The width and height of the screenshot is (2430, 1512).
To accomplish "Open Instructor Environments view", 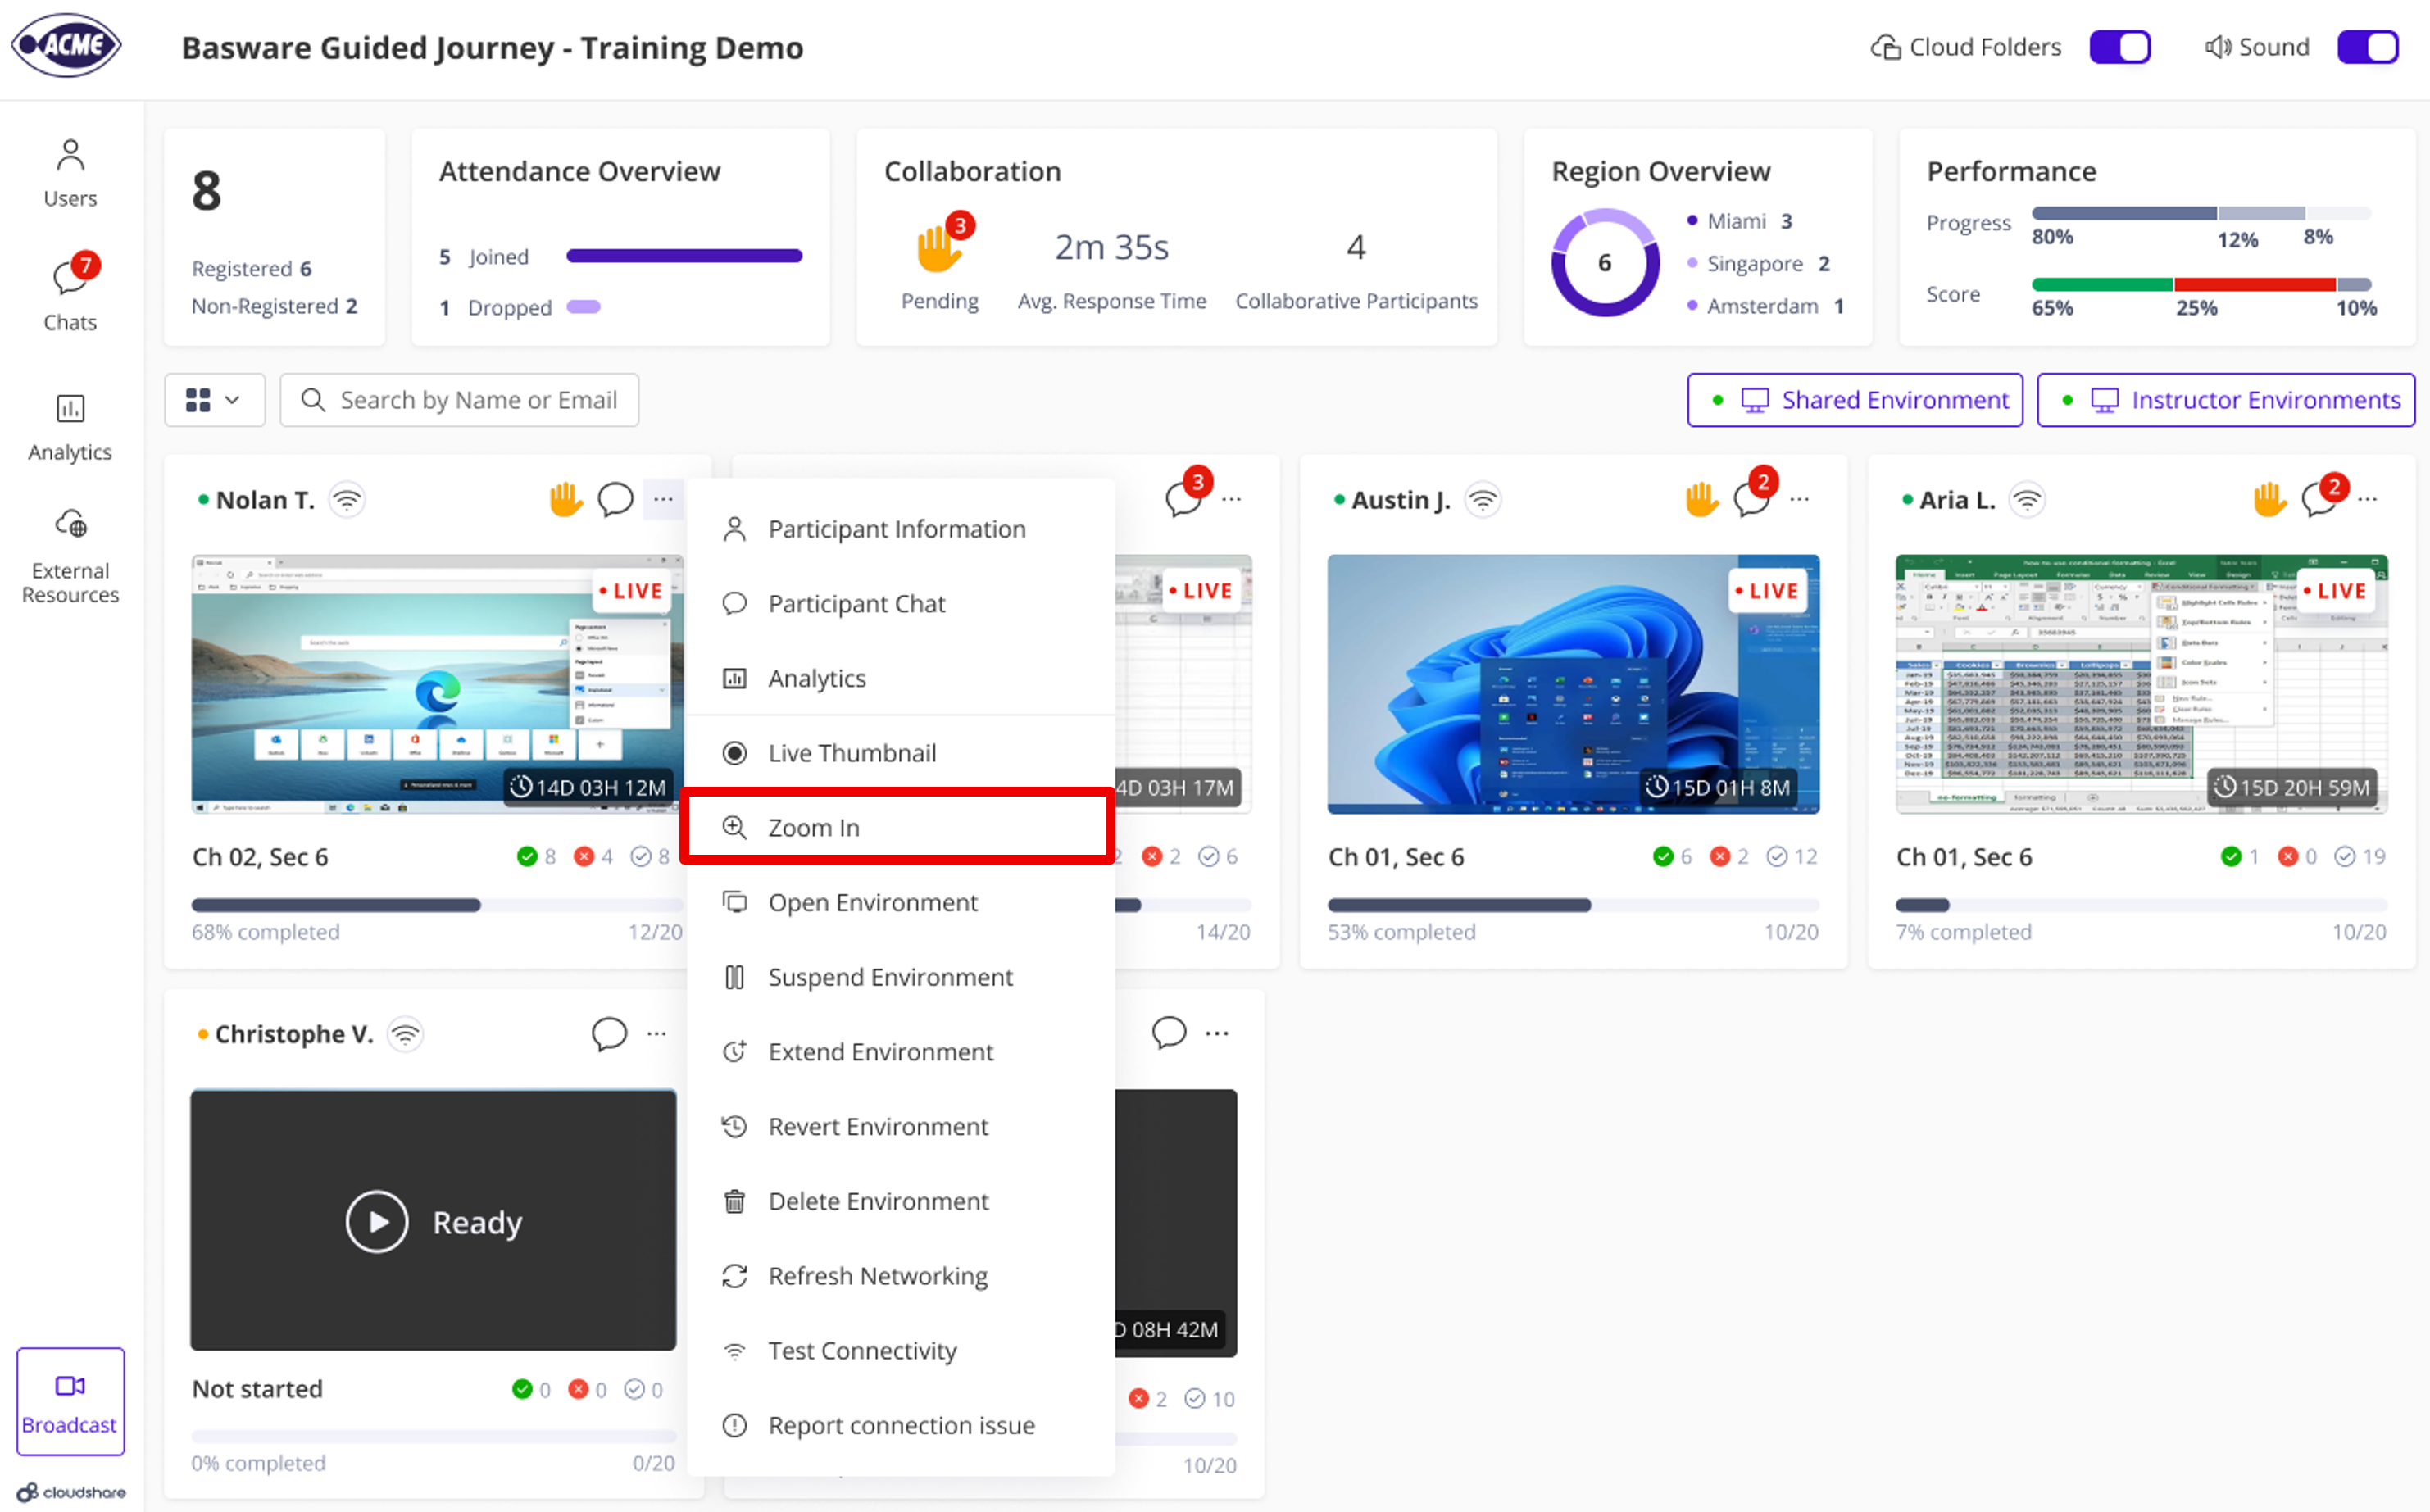I will click(2225, 399).
